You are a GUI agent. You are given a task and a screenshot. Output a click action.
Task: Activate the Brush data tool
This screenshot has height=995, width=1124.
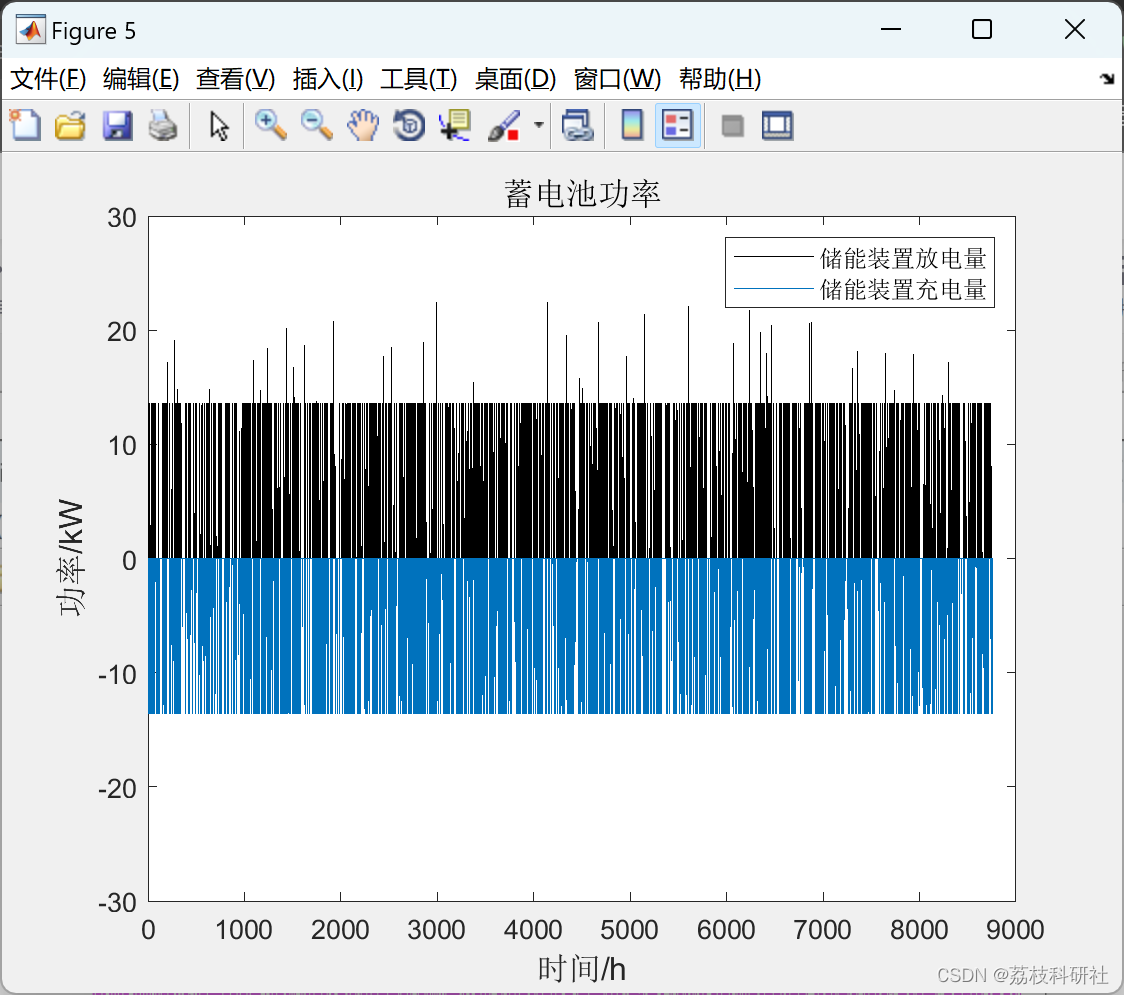(x=504, y=125)
